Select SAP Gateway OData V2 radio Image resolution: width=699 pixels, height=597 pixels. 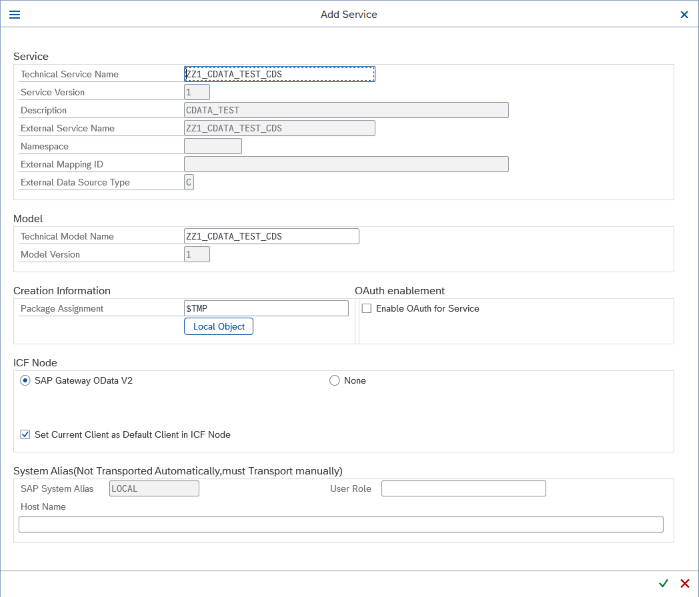[x=25, y=380]
